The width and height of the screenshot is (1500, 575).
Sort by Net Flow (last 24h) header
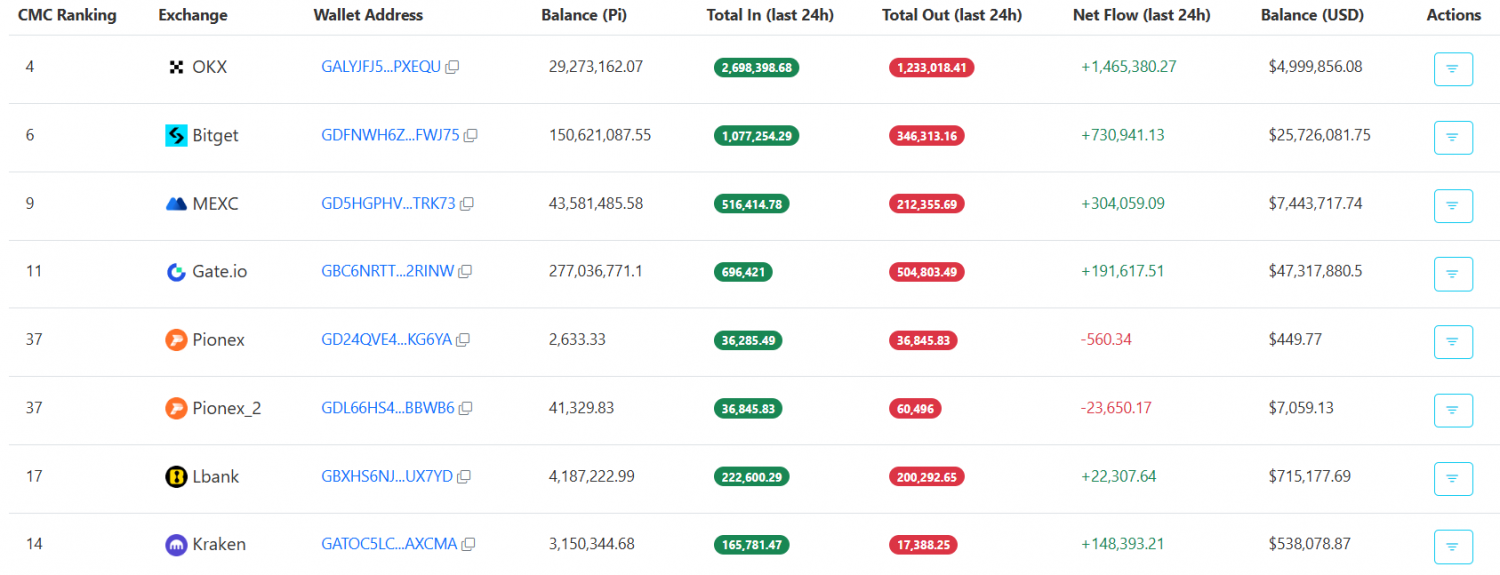[x=1141, y=15]
